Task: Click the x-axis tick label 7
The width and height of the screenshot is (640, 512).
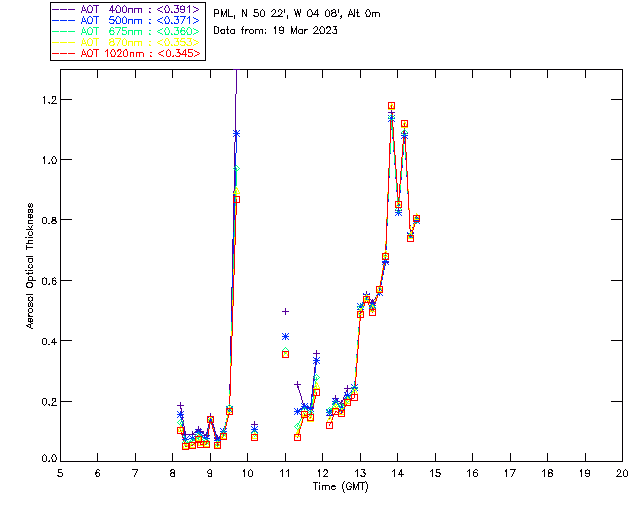Action: pos(135,473)
